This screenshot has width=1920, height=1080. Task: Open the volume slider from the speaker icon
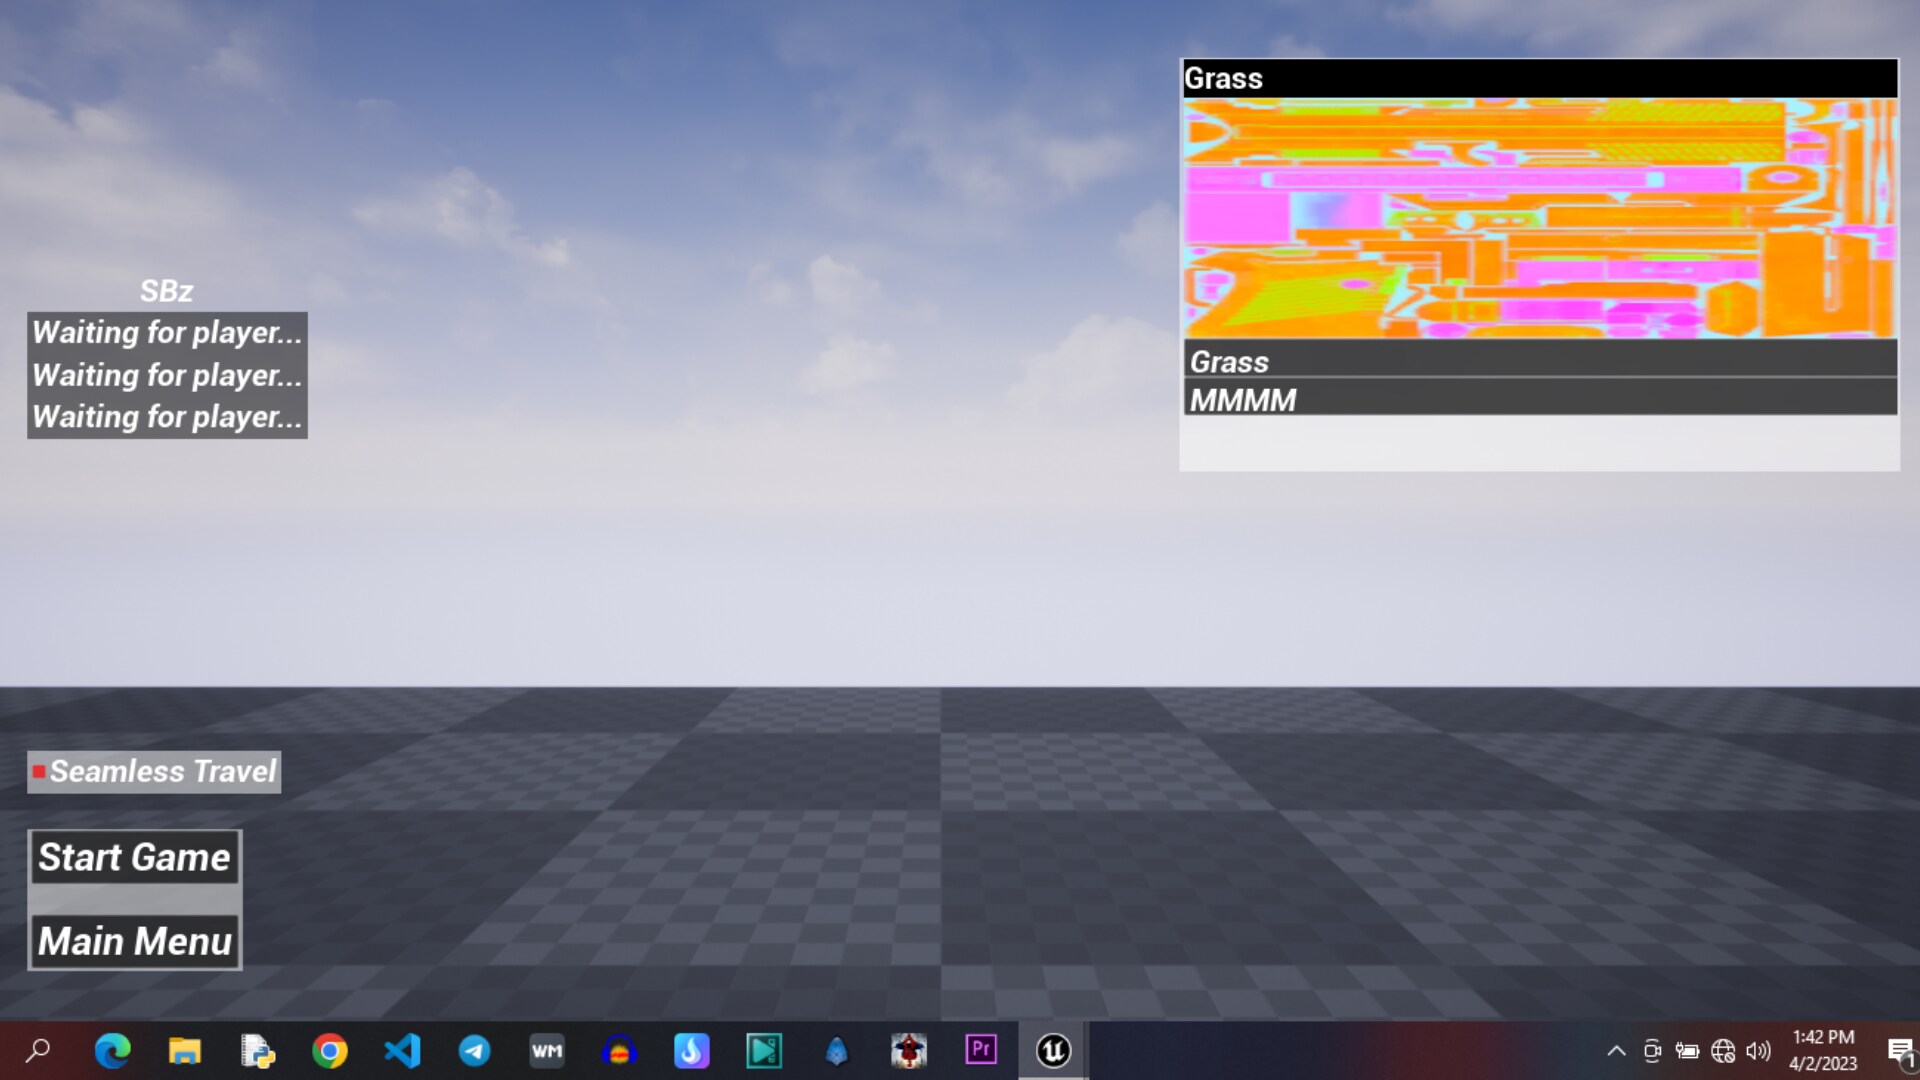tap(1756, 1051)
